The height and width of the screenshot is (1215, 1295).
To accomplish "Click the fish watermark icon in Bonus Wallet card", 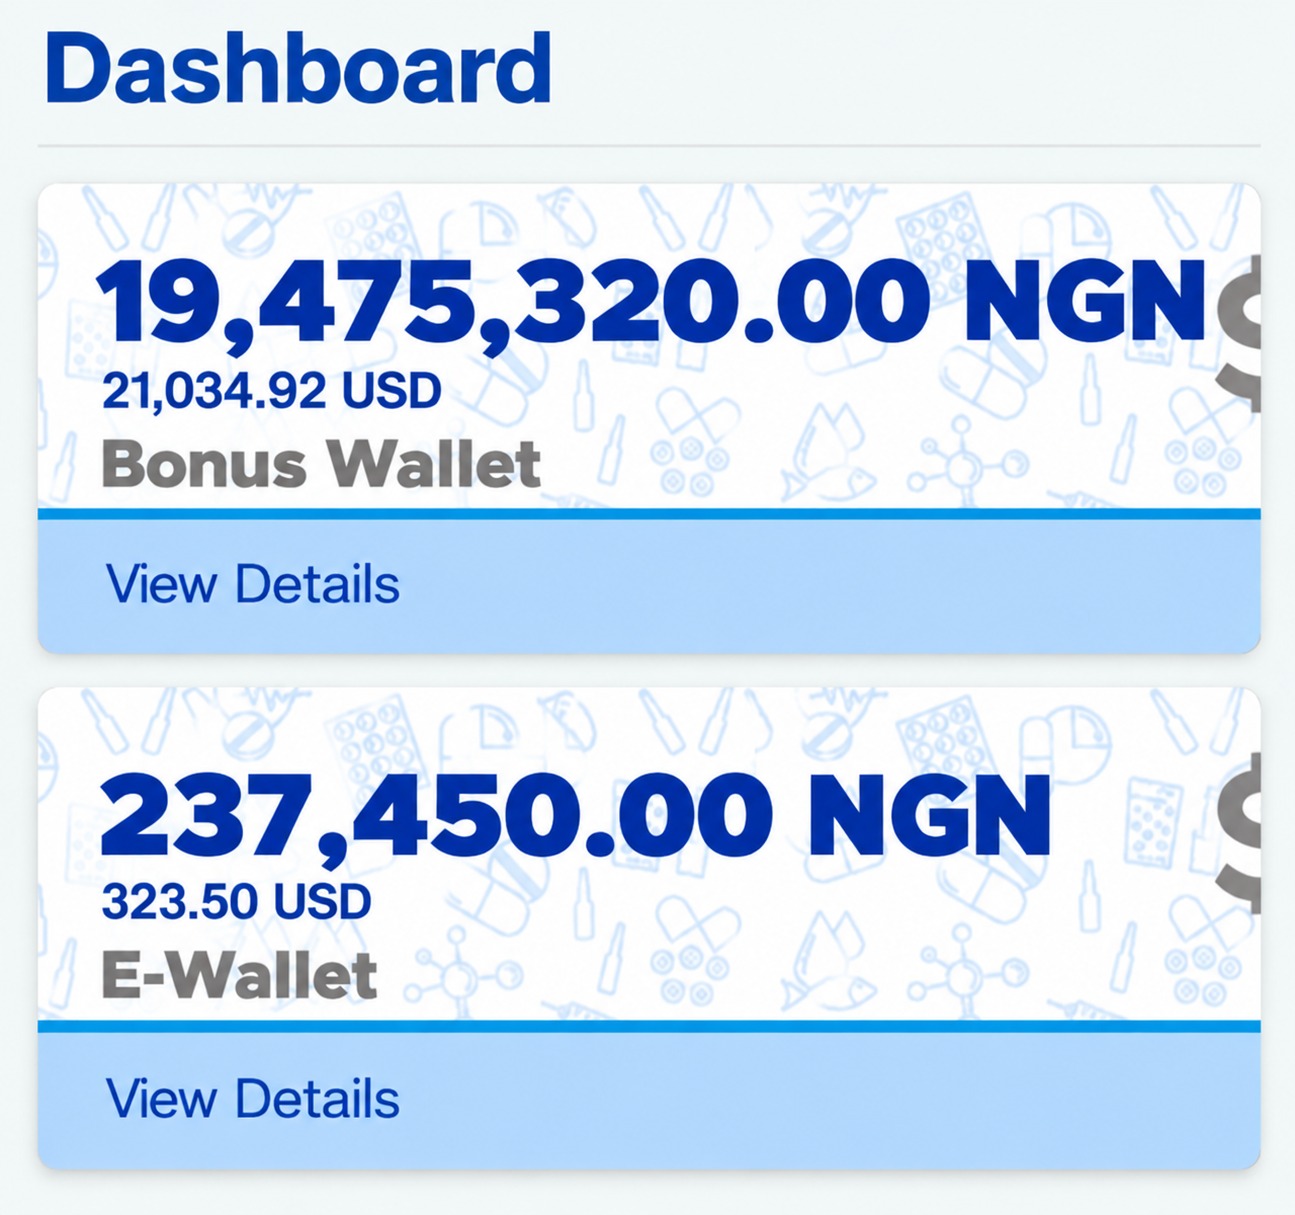I will [x=822, y=450].
